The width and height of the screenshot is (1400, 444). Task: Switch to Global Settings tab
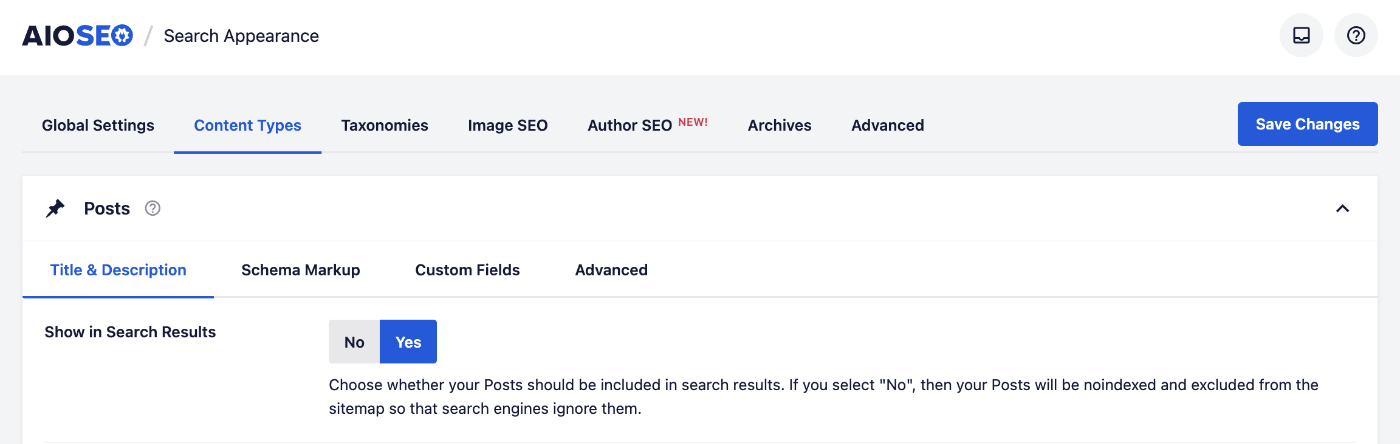[x=98, y=126]
